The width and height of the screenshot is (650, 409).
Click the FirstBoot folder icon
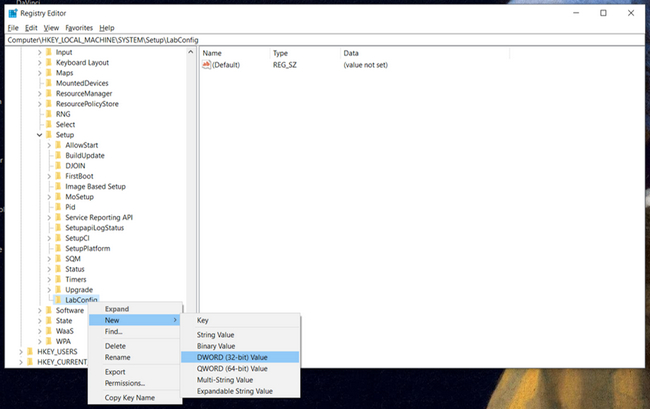coord(58,176)
